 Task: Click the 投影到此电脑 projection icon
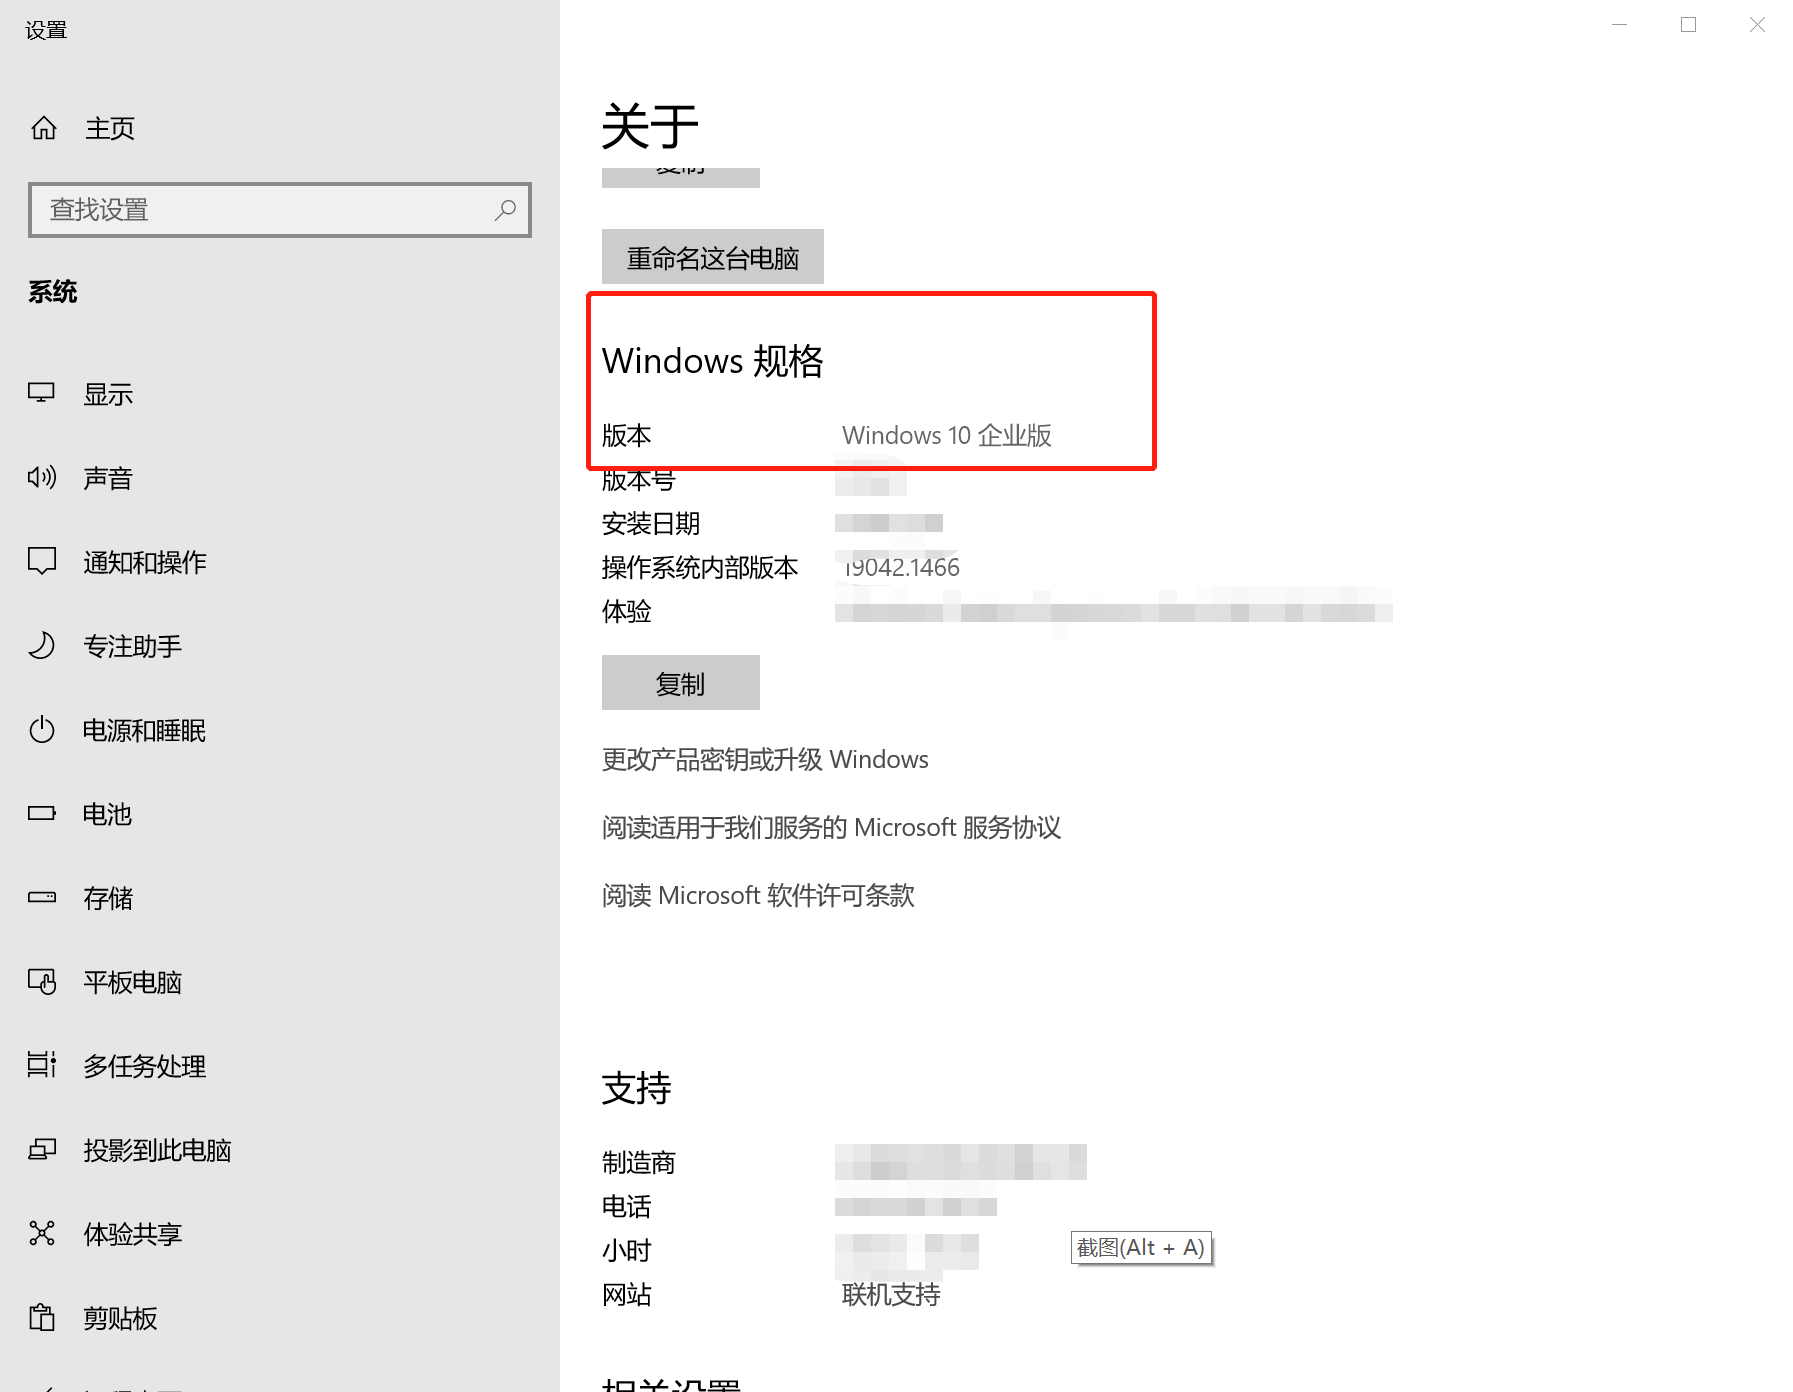pyautogui.click(x=41, y=1149)
